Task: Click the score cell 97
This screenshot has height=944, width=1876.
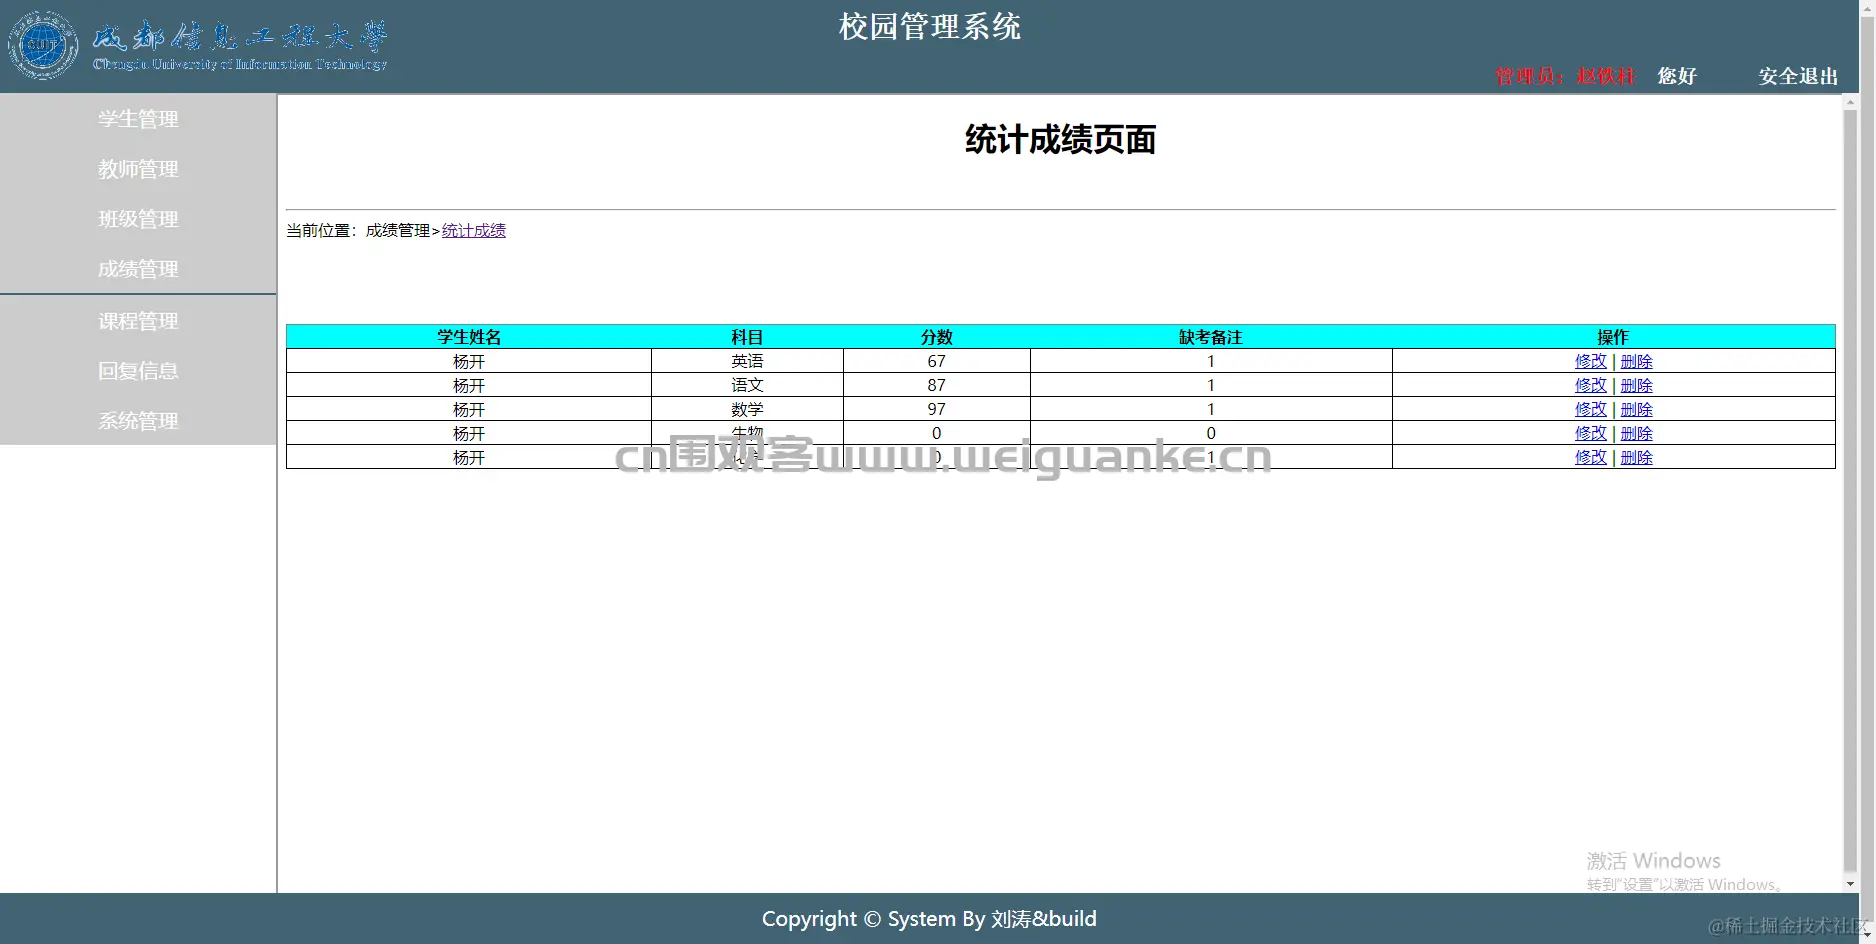Action: pyautogui.click(x=936, y=409)
